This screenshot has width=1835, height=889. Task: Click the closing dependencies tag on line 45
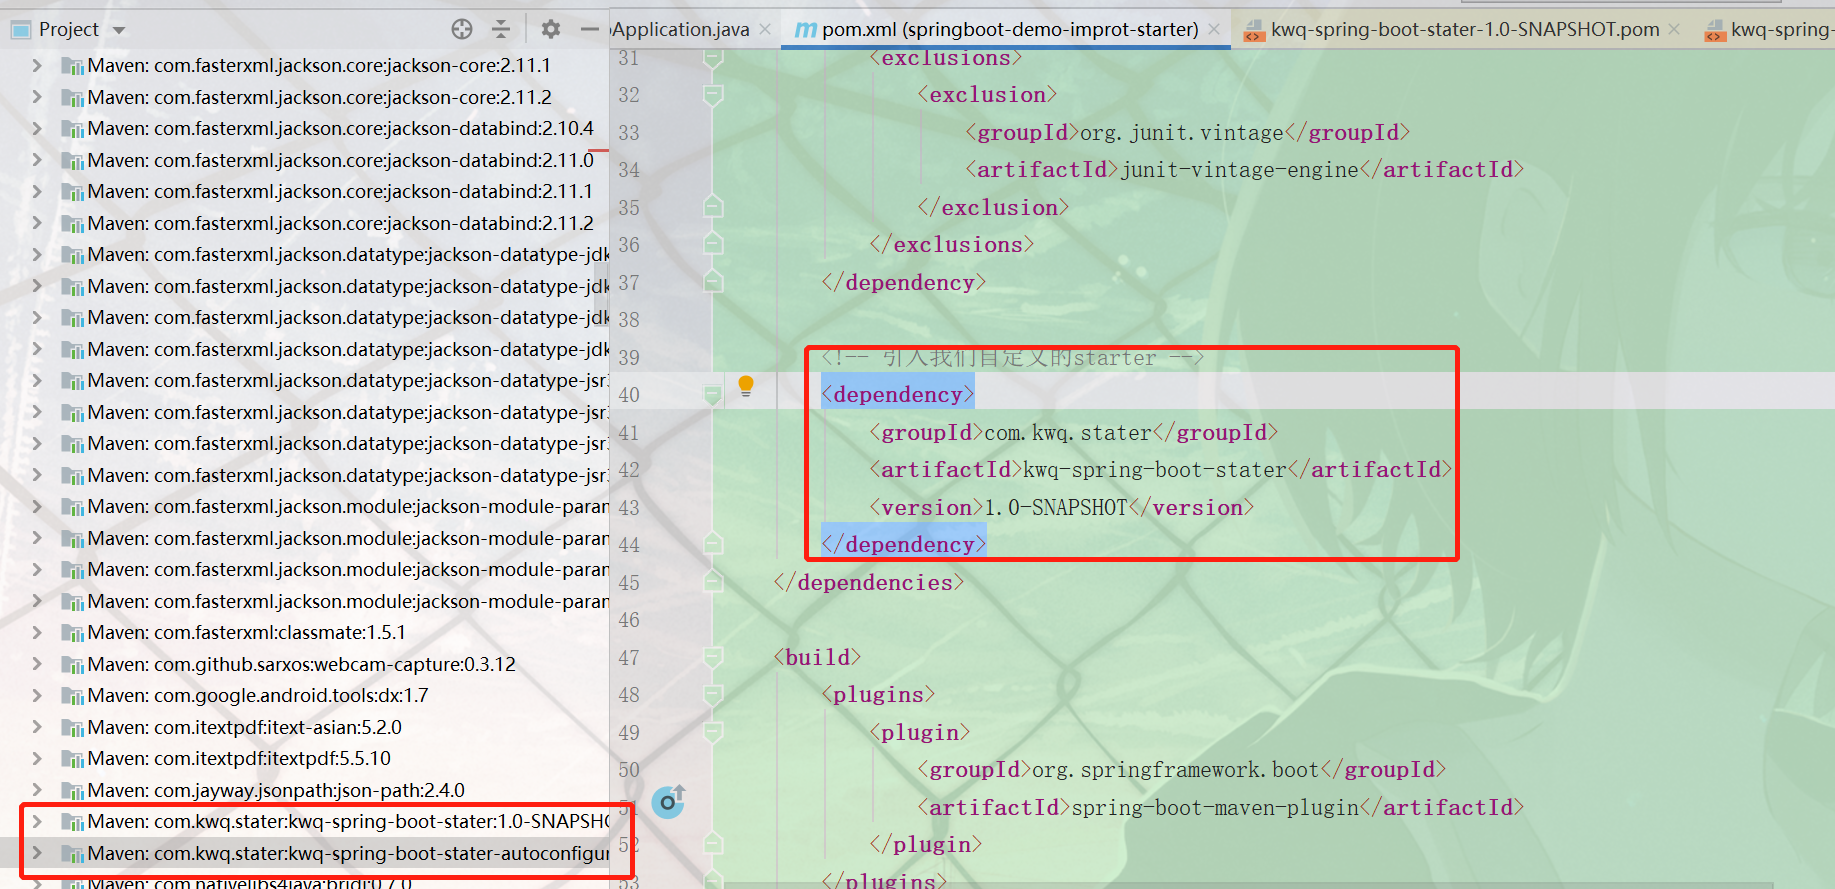click(x=869, y=583)
